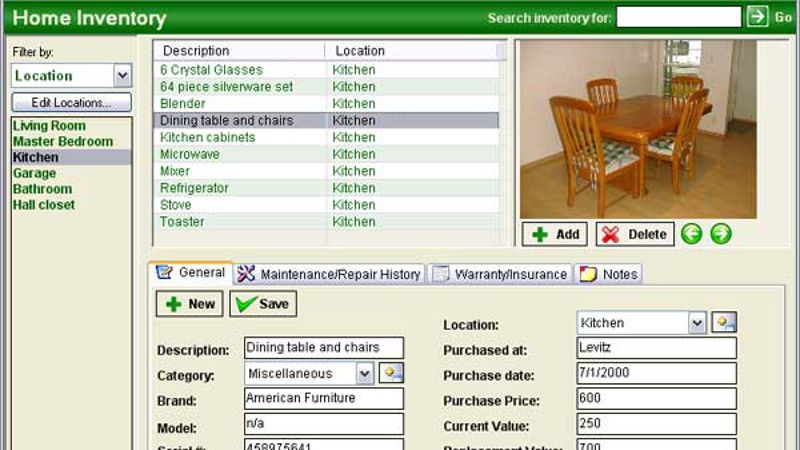Sort by the Description column header
This screenshot has width=800, height=450.
tap(239, 51)
